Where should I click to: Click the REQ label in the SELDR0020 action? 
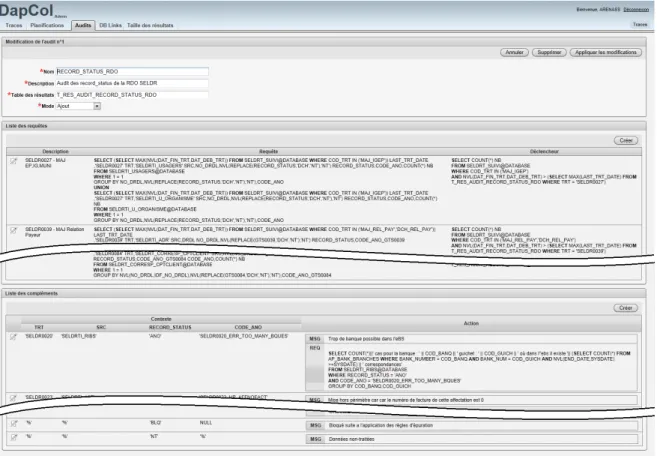click(315, 348)
